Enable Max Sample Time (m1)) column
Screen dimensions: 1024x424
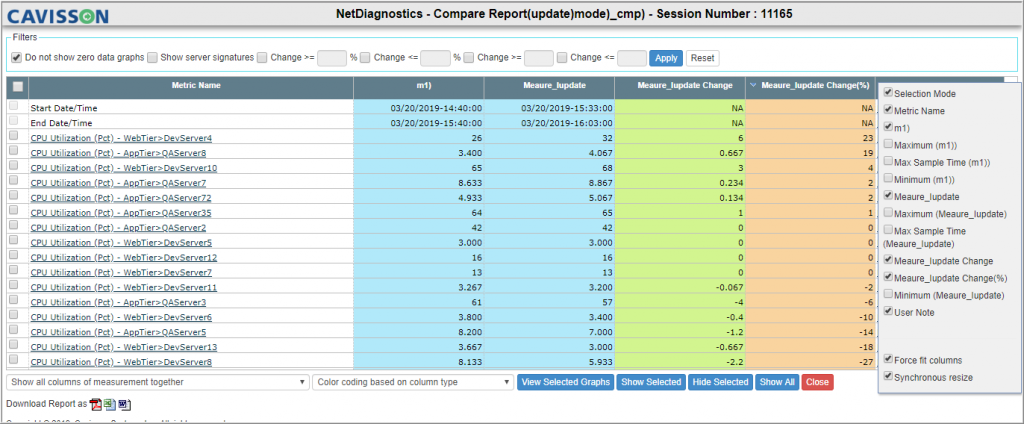(888, 161)
